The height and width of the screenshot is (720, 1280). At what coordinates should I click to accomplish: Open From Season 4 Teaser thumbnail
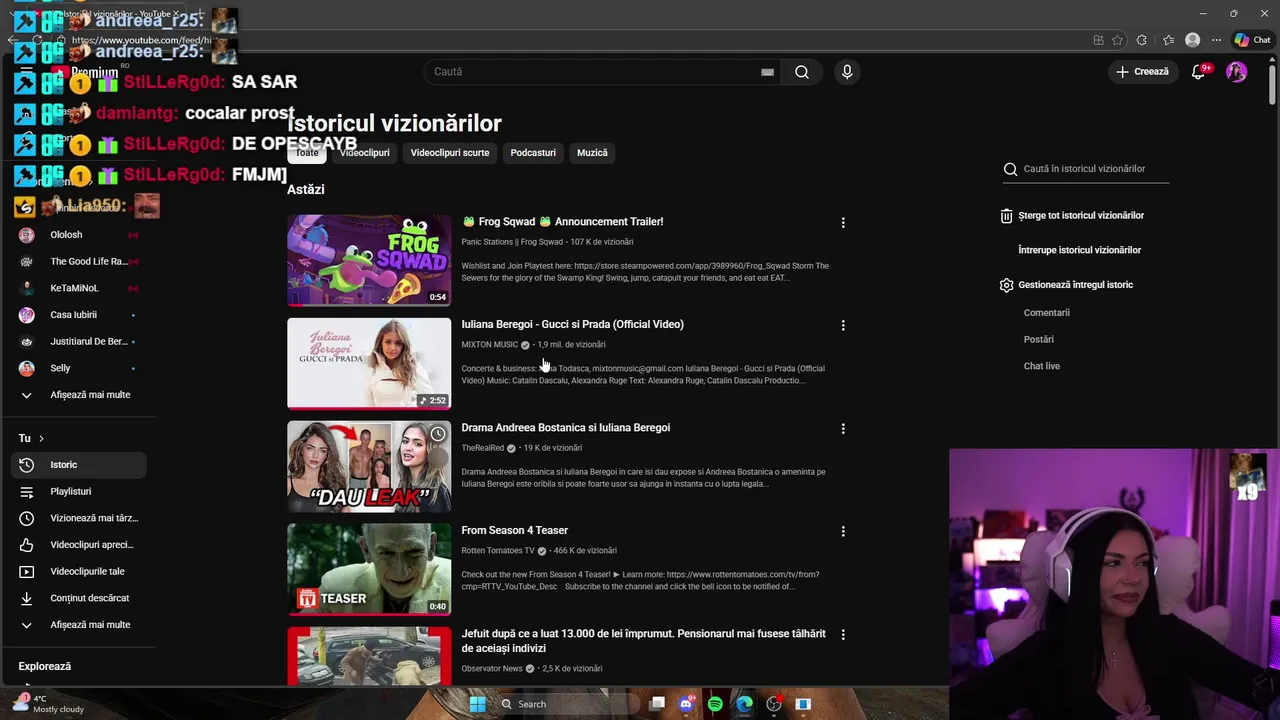[x=369, y=569]
